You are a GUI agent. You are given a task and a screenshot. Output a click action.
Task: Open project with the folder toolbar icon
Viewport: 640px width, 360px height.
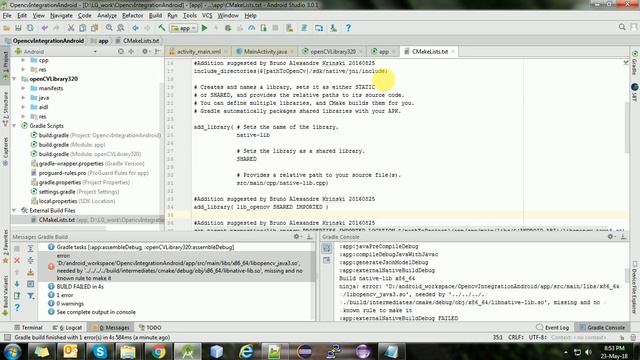pos(7,28)
